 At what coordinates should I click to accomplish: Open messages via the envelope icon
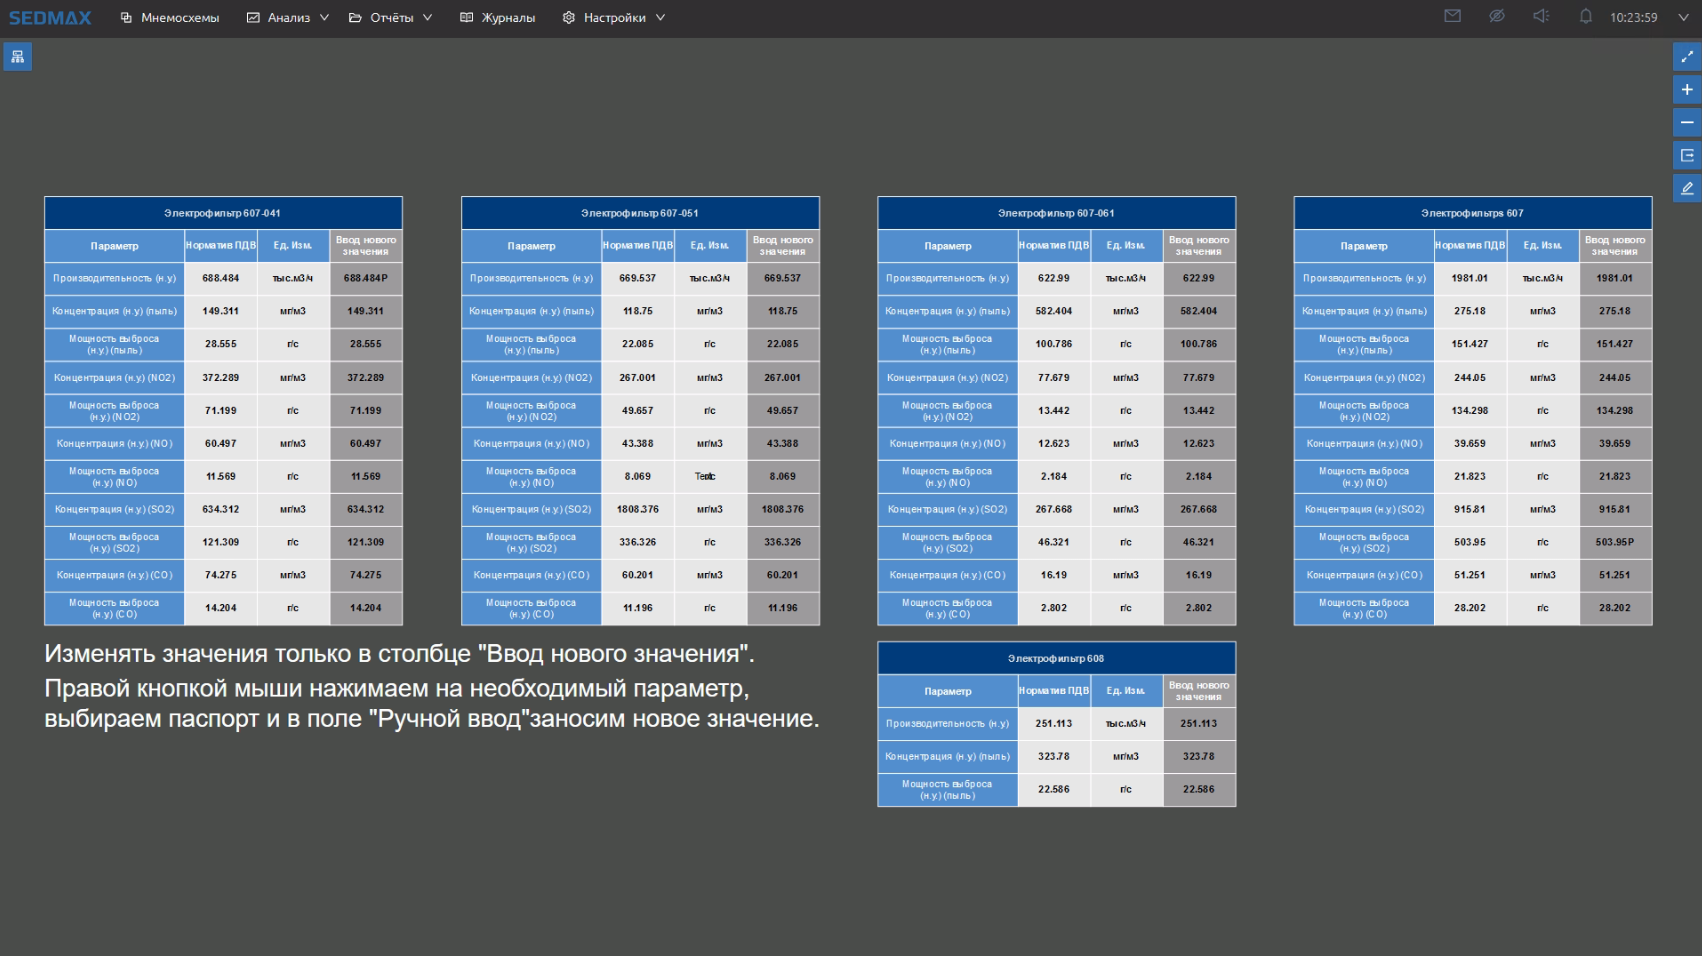click(x=1452, y=16)
